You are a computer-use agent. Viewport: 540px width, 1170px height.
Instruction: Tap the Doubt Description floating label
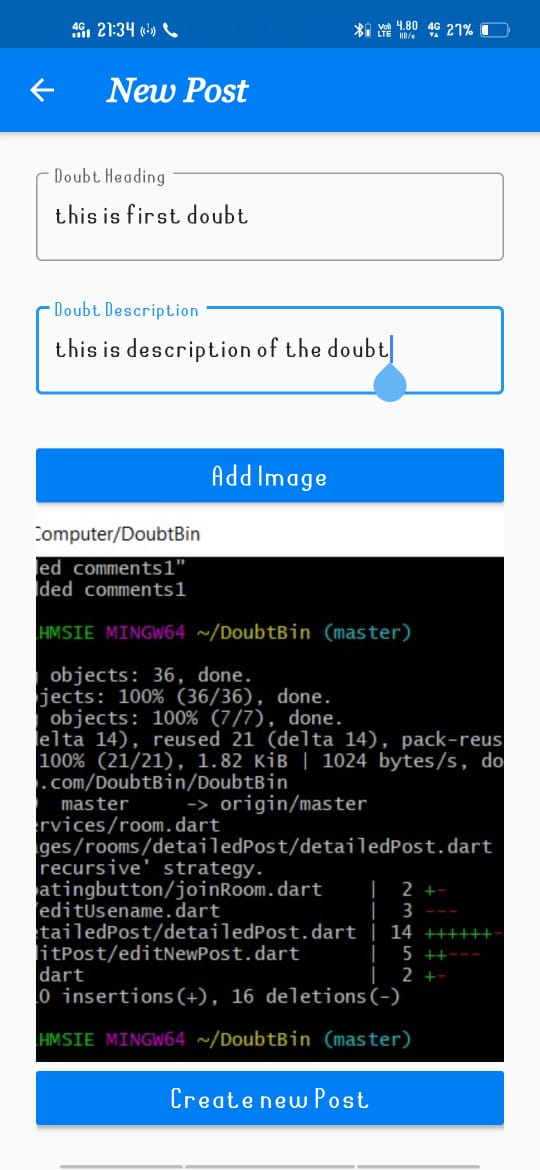[x=127, y=310]
